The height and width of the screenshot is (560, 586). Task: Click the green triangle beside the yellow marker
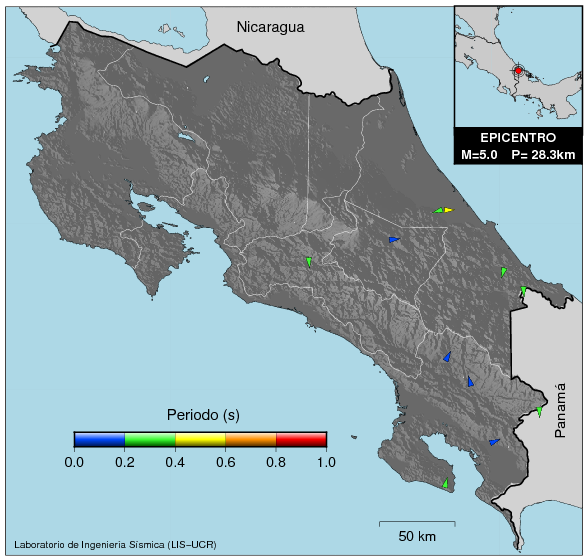[438, 210]
